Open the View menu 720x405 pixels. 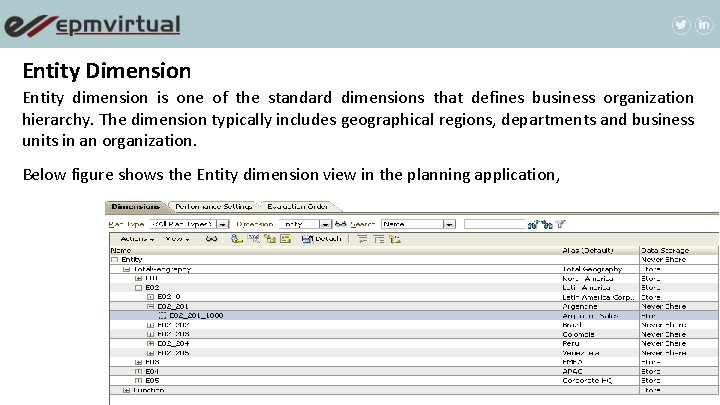177,239
